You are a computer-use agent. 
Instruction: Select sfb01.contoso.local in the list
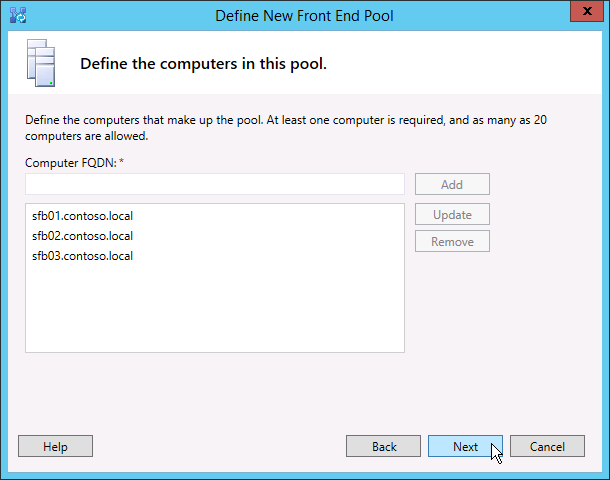(82, 216)
